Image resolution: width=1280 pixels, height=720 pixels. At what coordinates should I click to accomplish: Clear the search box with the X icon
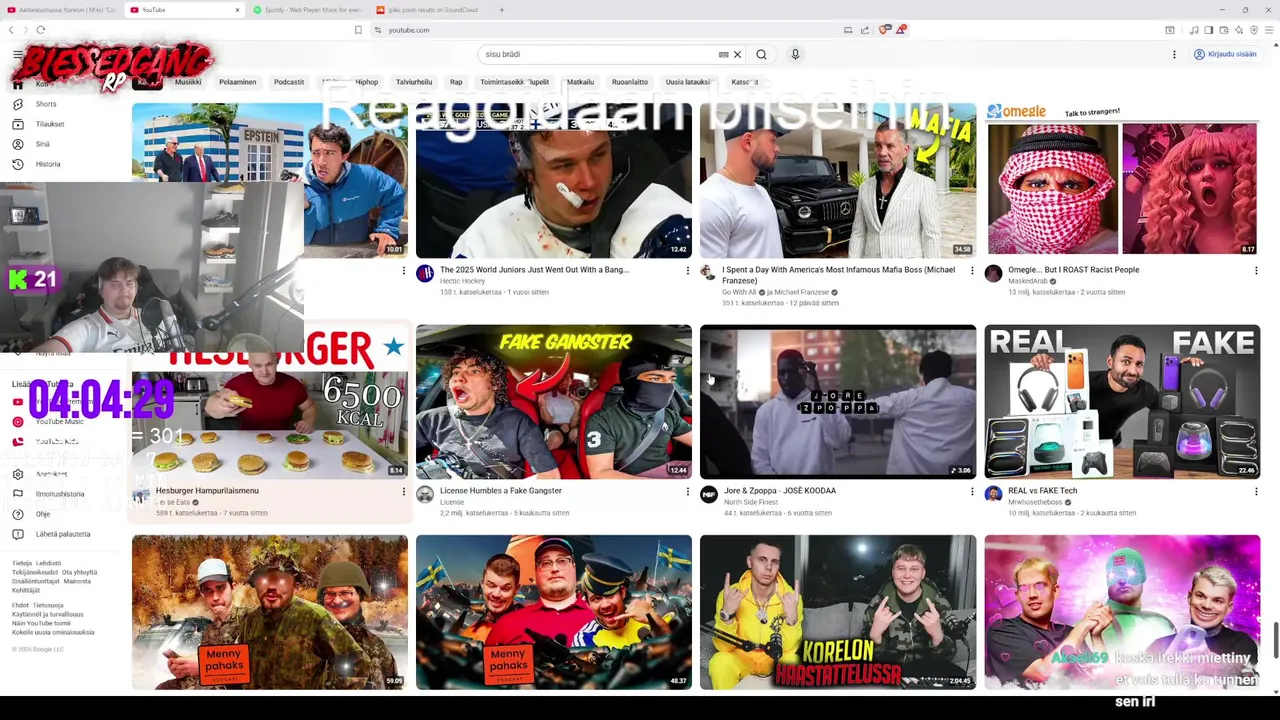(x=737, y=55)
